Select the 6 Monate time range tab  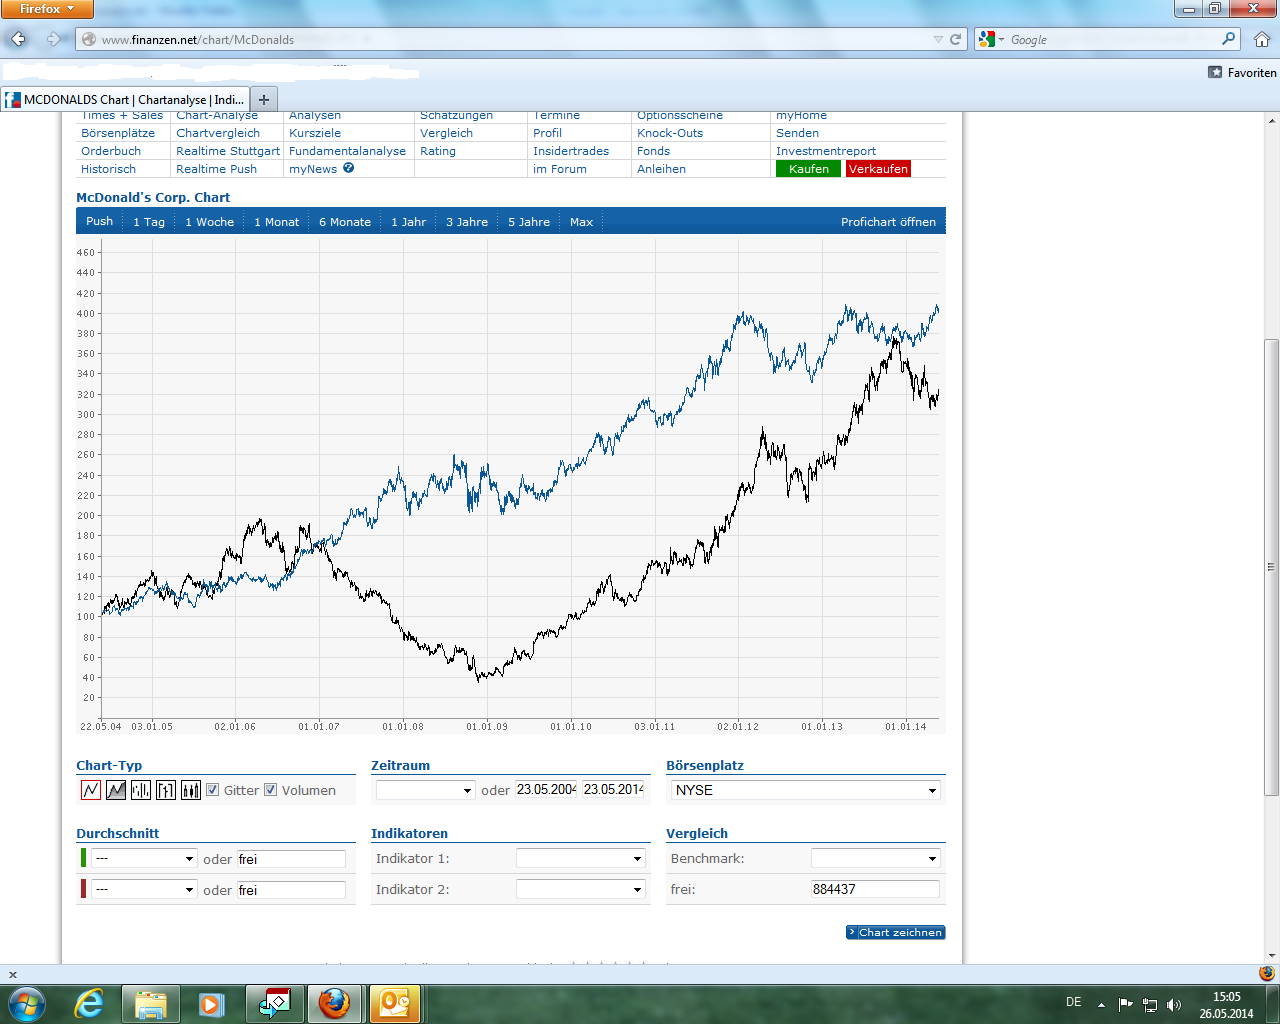point(345,222)
